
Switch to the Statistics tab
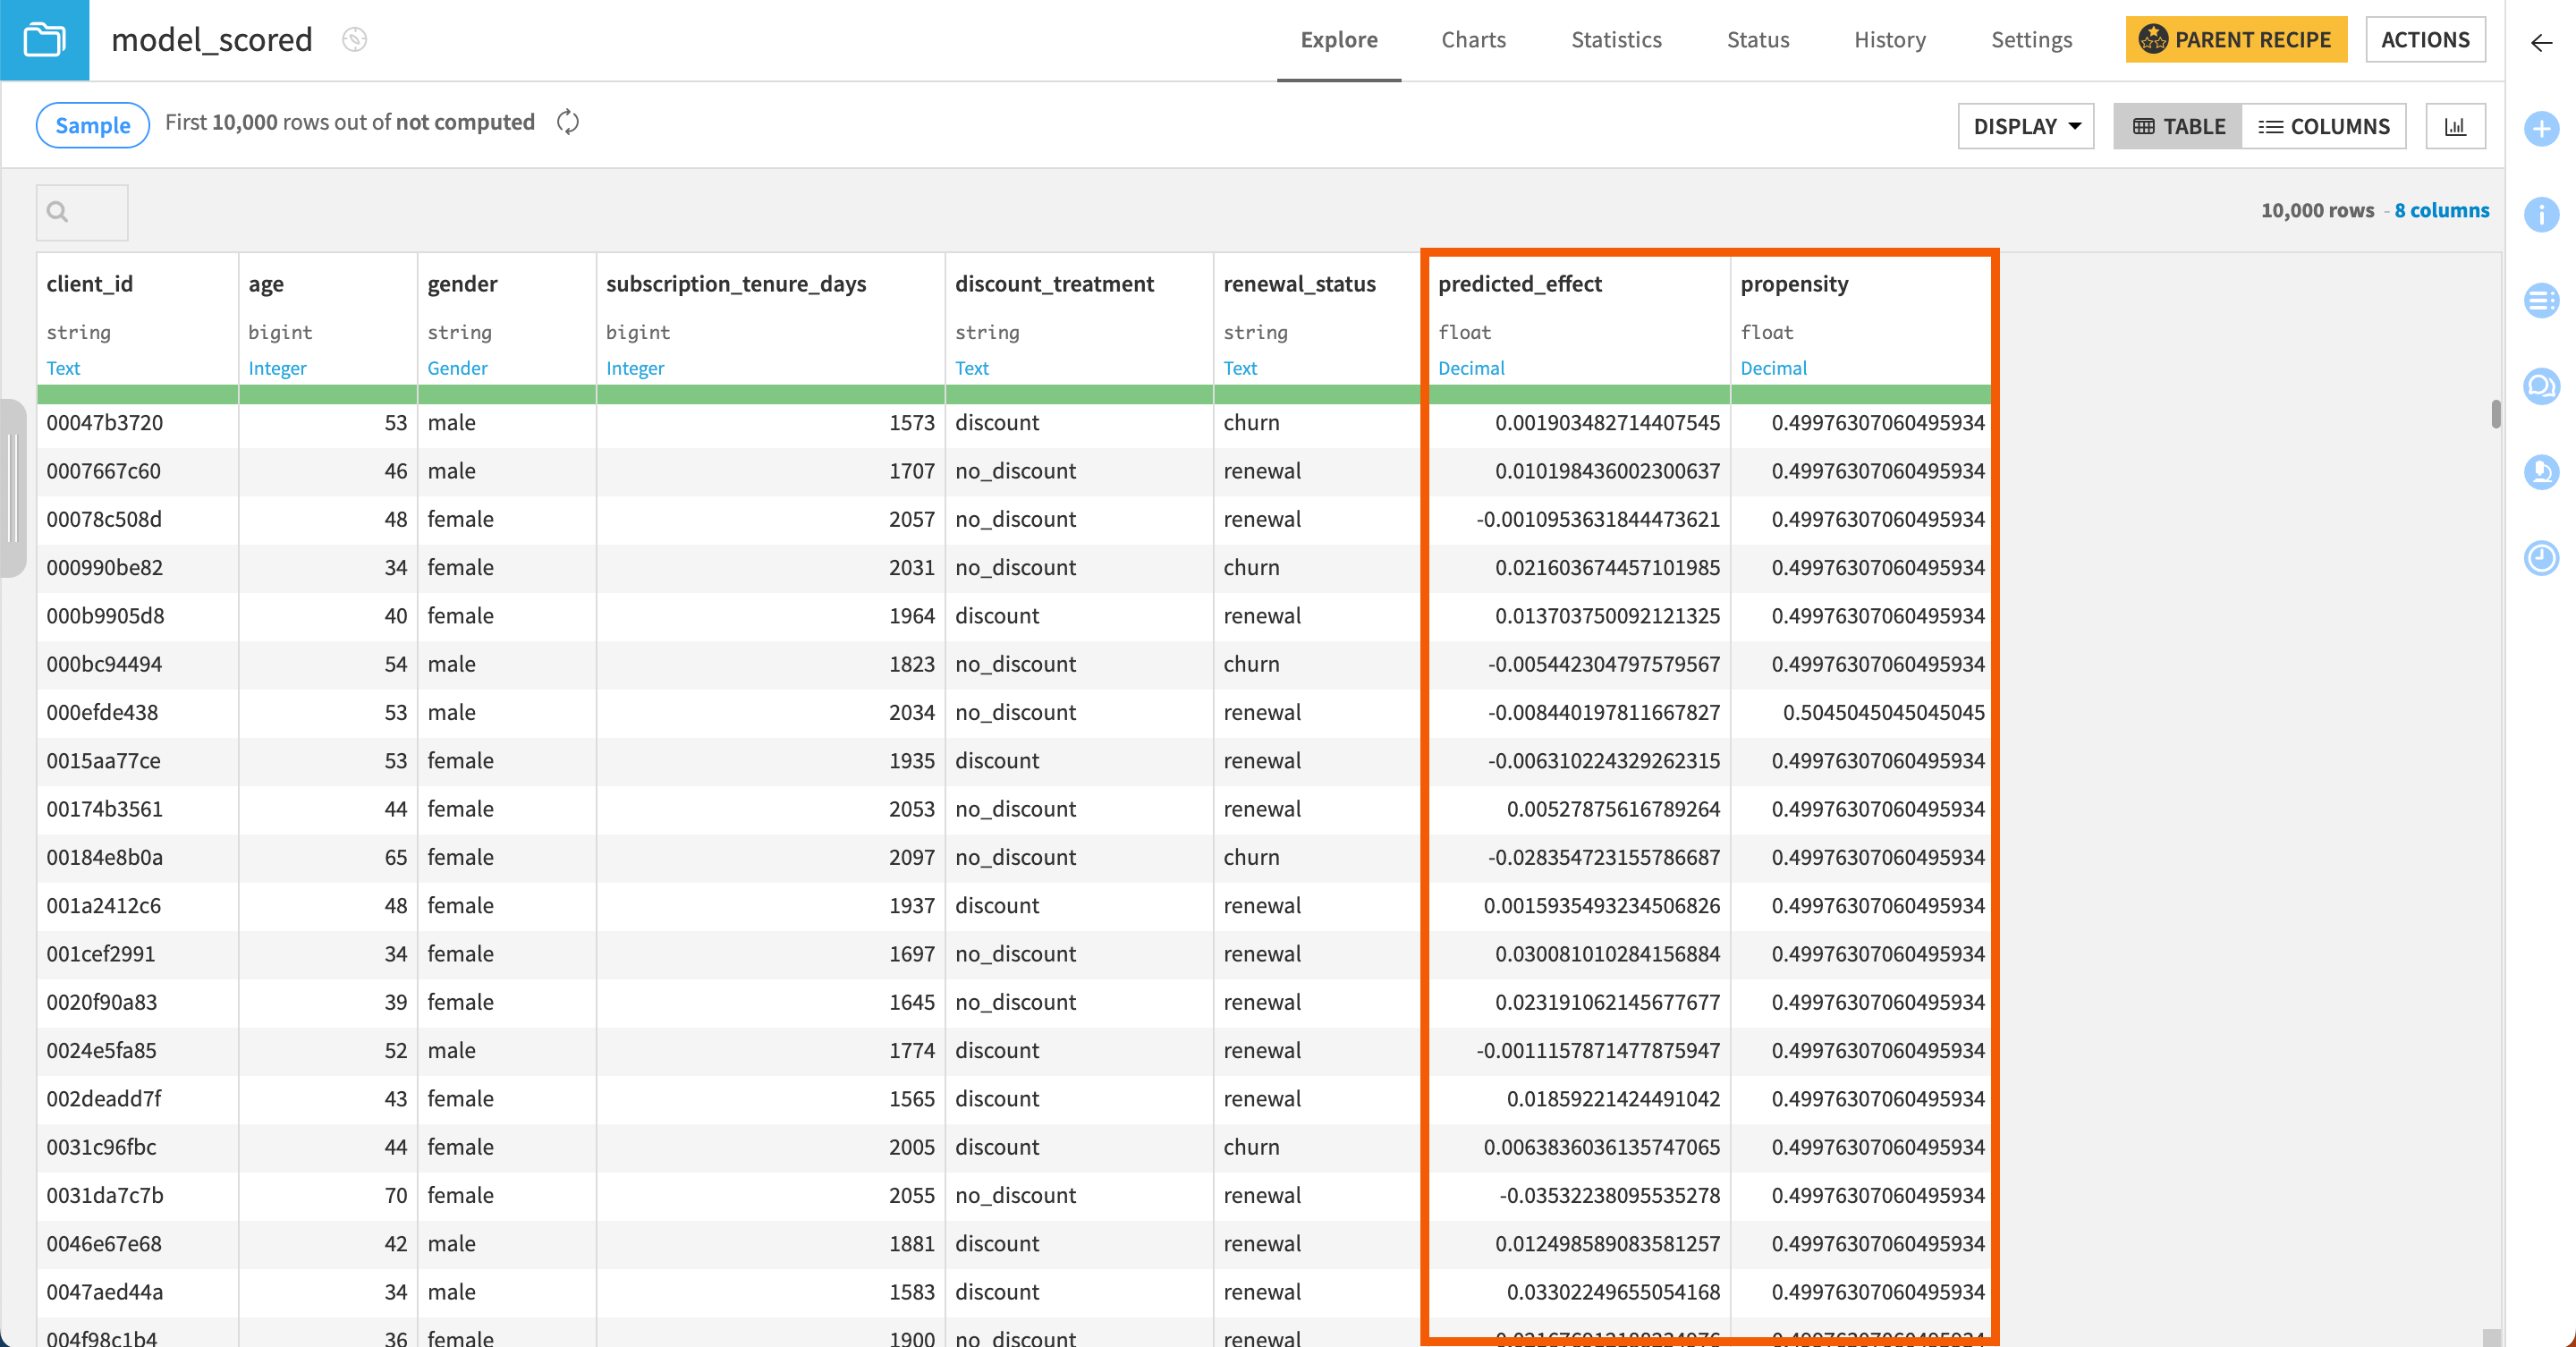point(1616,40)
